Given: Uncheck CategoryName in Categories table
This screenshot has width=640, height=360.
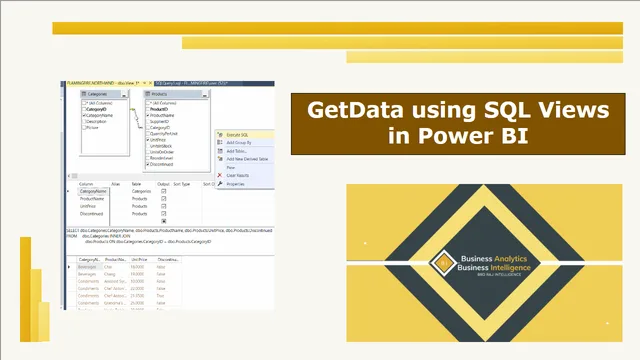Looking at the screenshot, I should point(84,116).
